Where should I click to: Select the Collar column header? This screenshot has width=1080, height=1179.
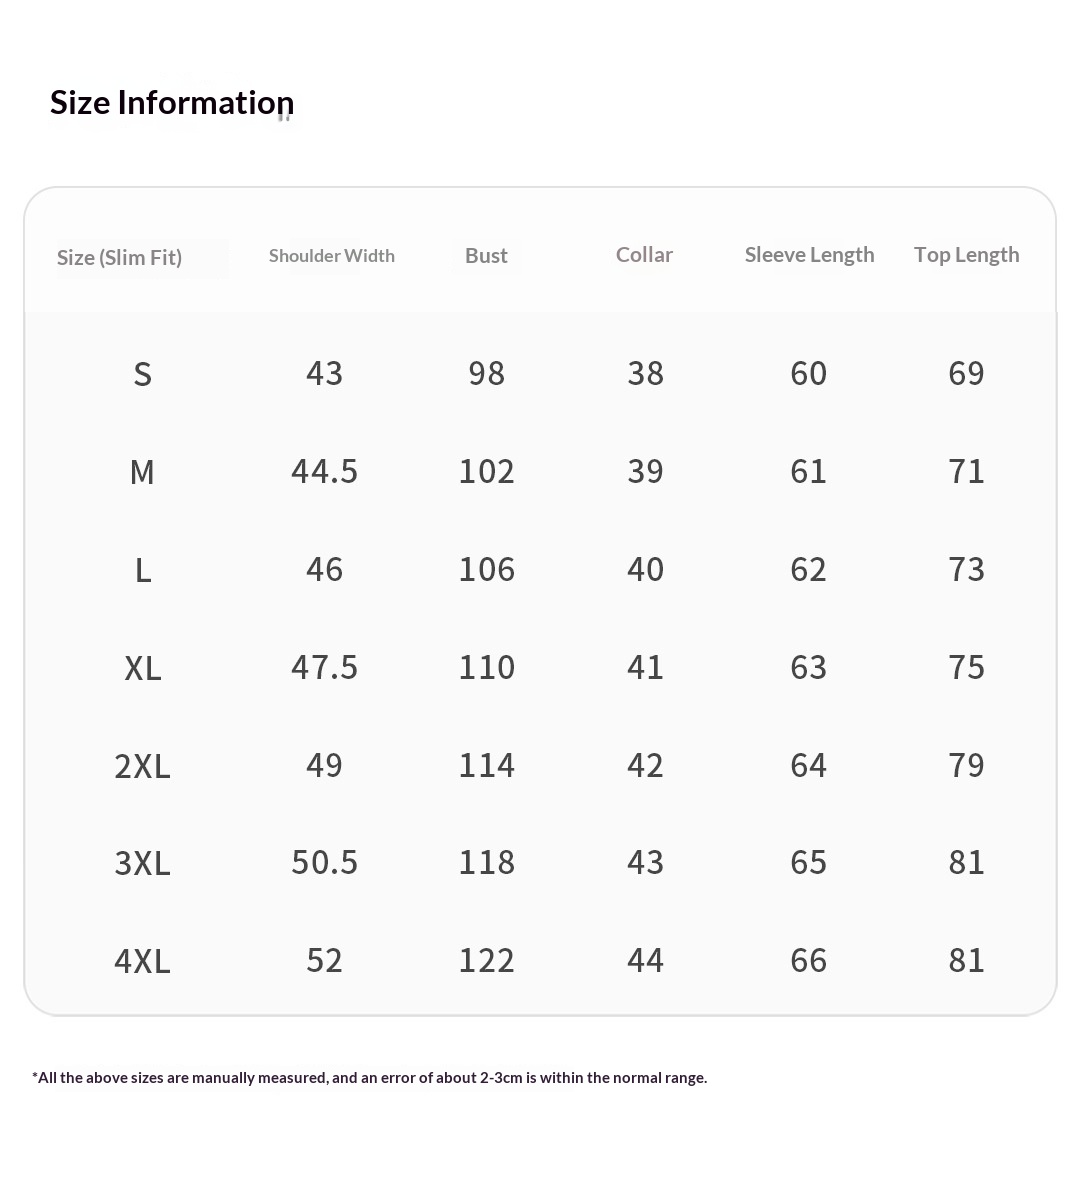[644, 254]
